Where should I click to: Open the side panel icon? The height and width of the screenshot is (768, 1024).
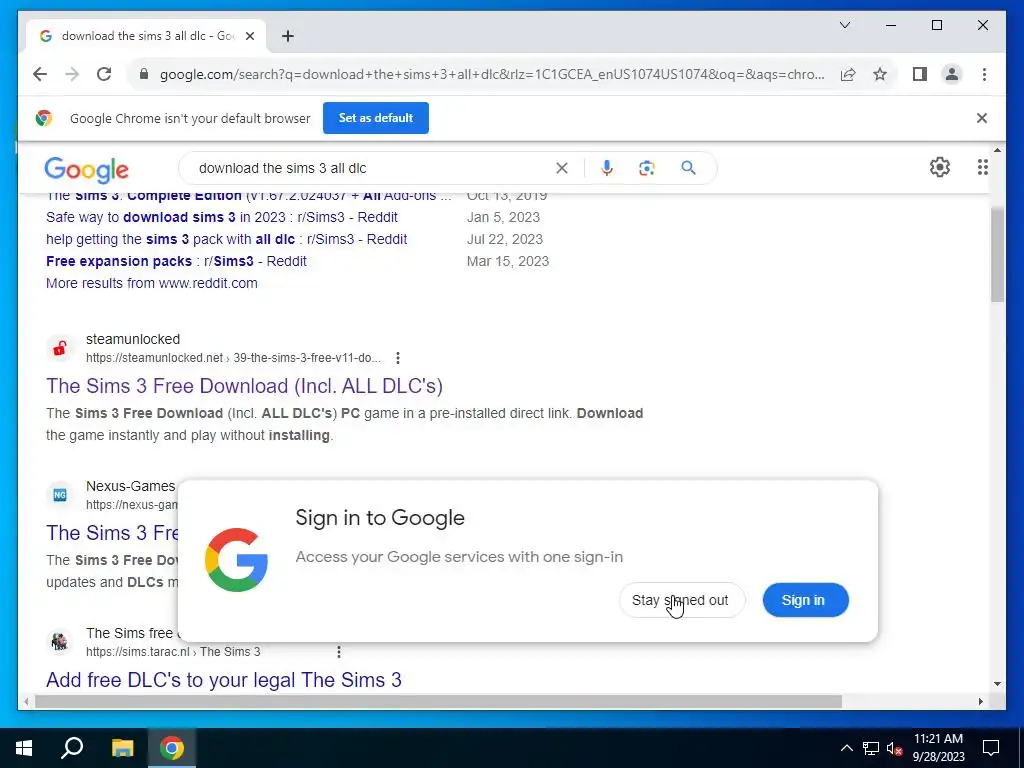pos(920,74)
